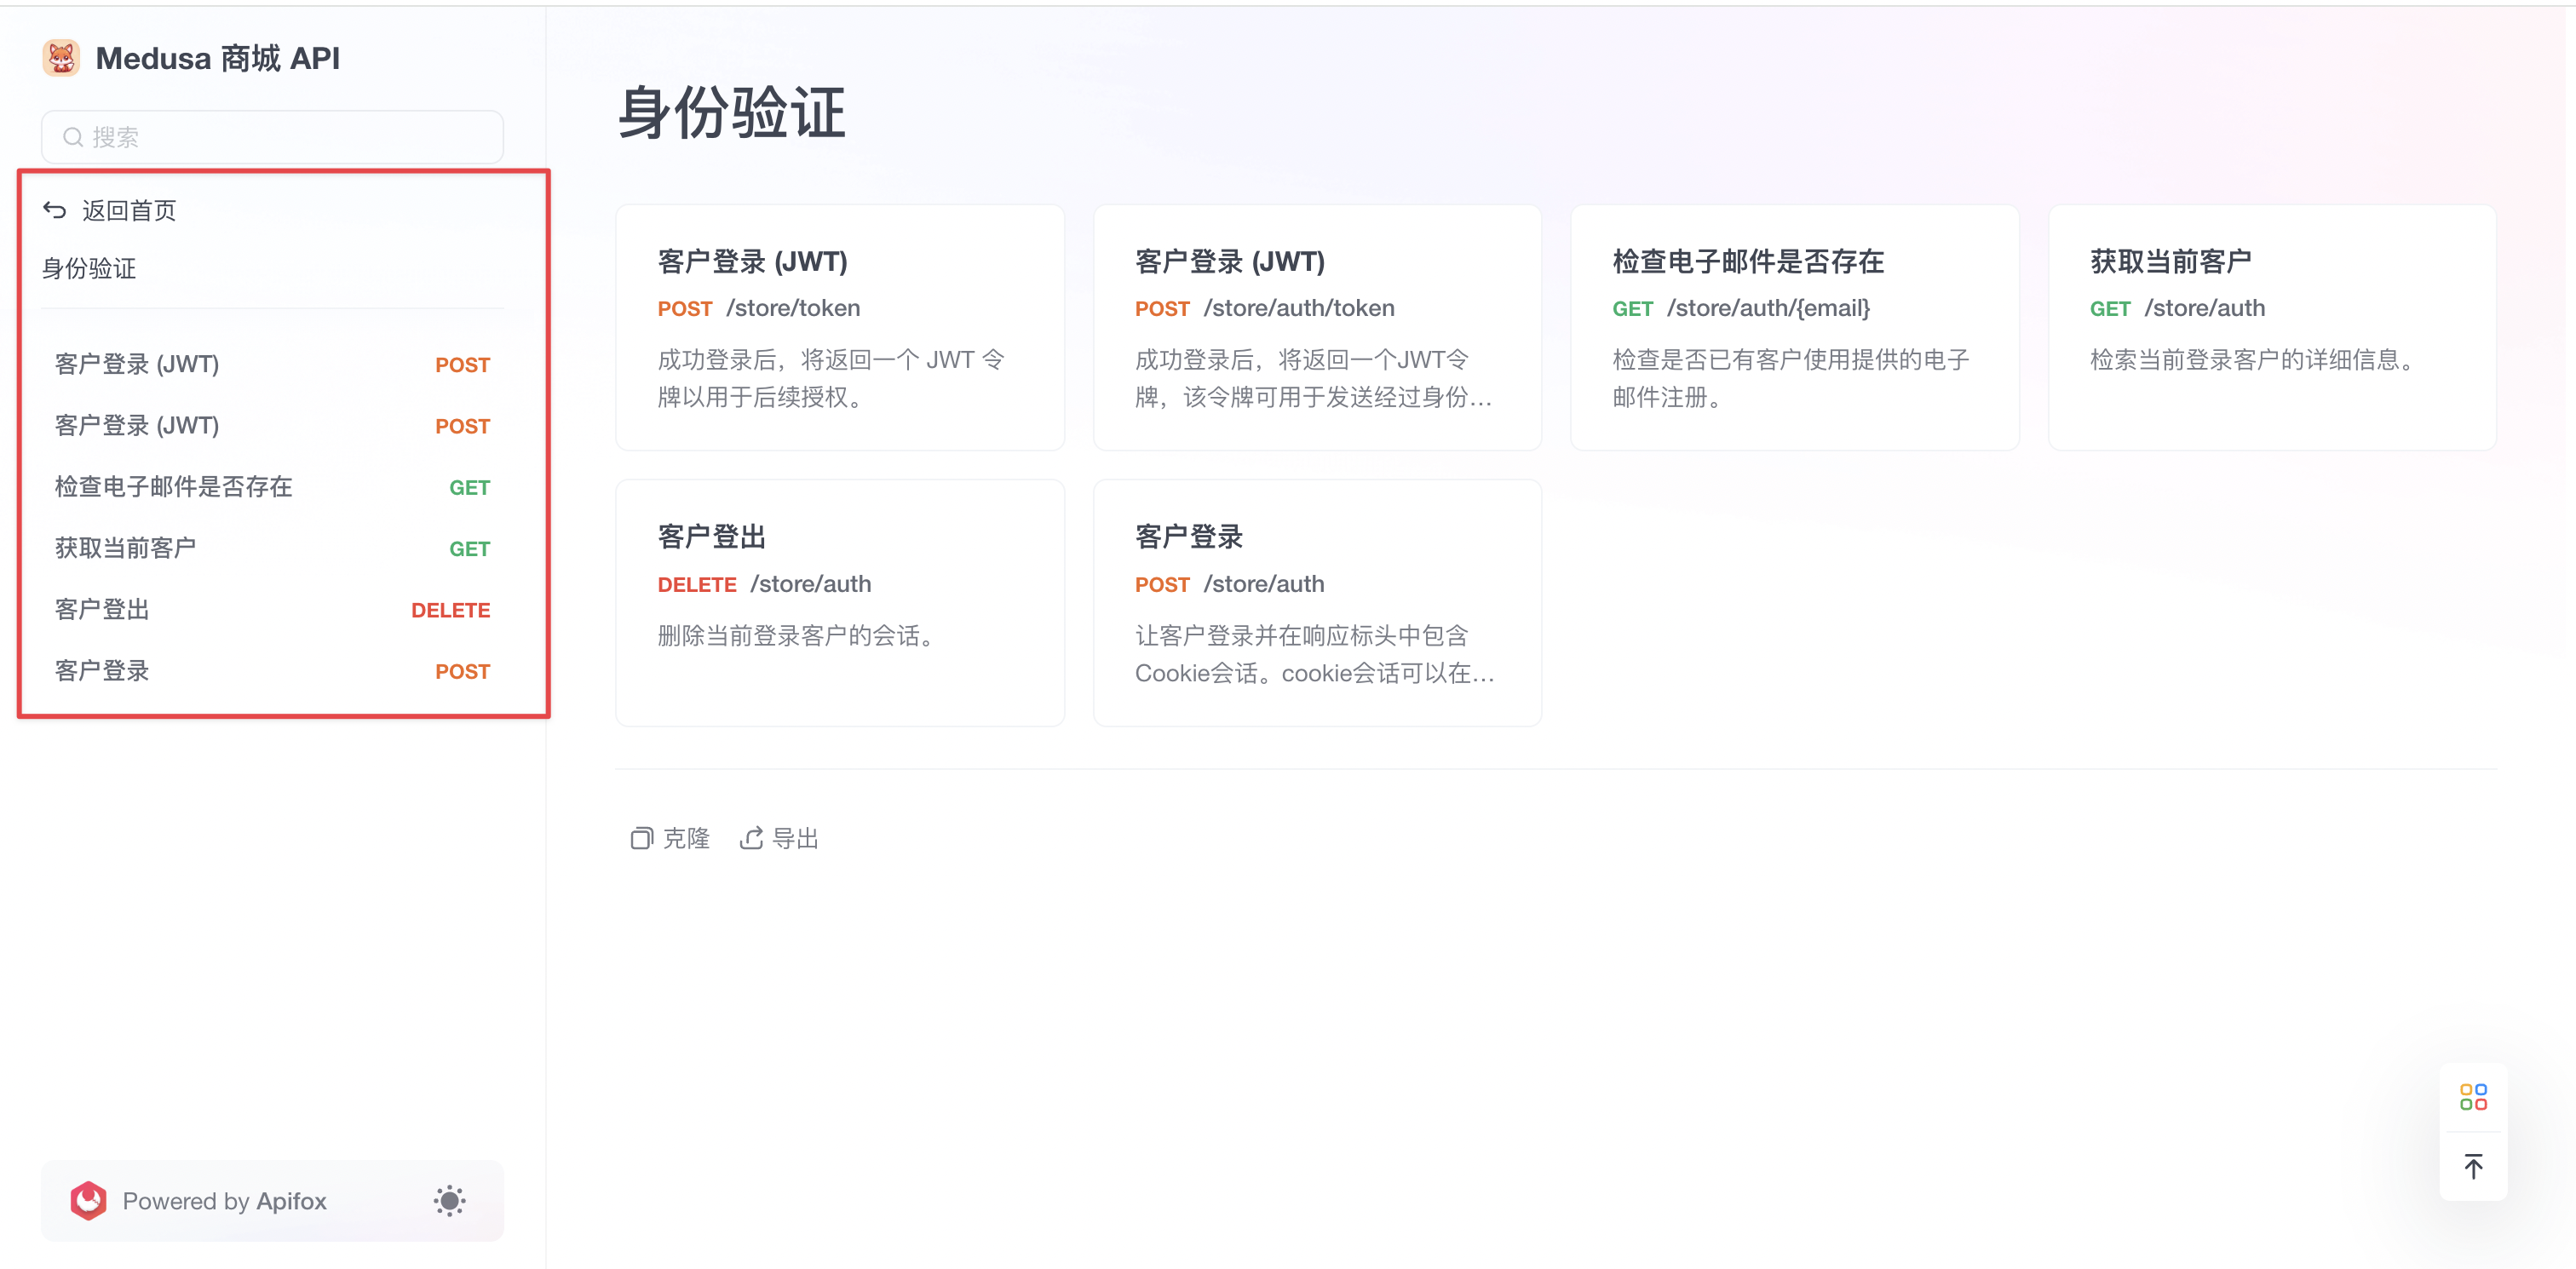Click the magnifier icon in the search box

coord(71,137)
